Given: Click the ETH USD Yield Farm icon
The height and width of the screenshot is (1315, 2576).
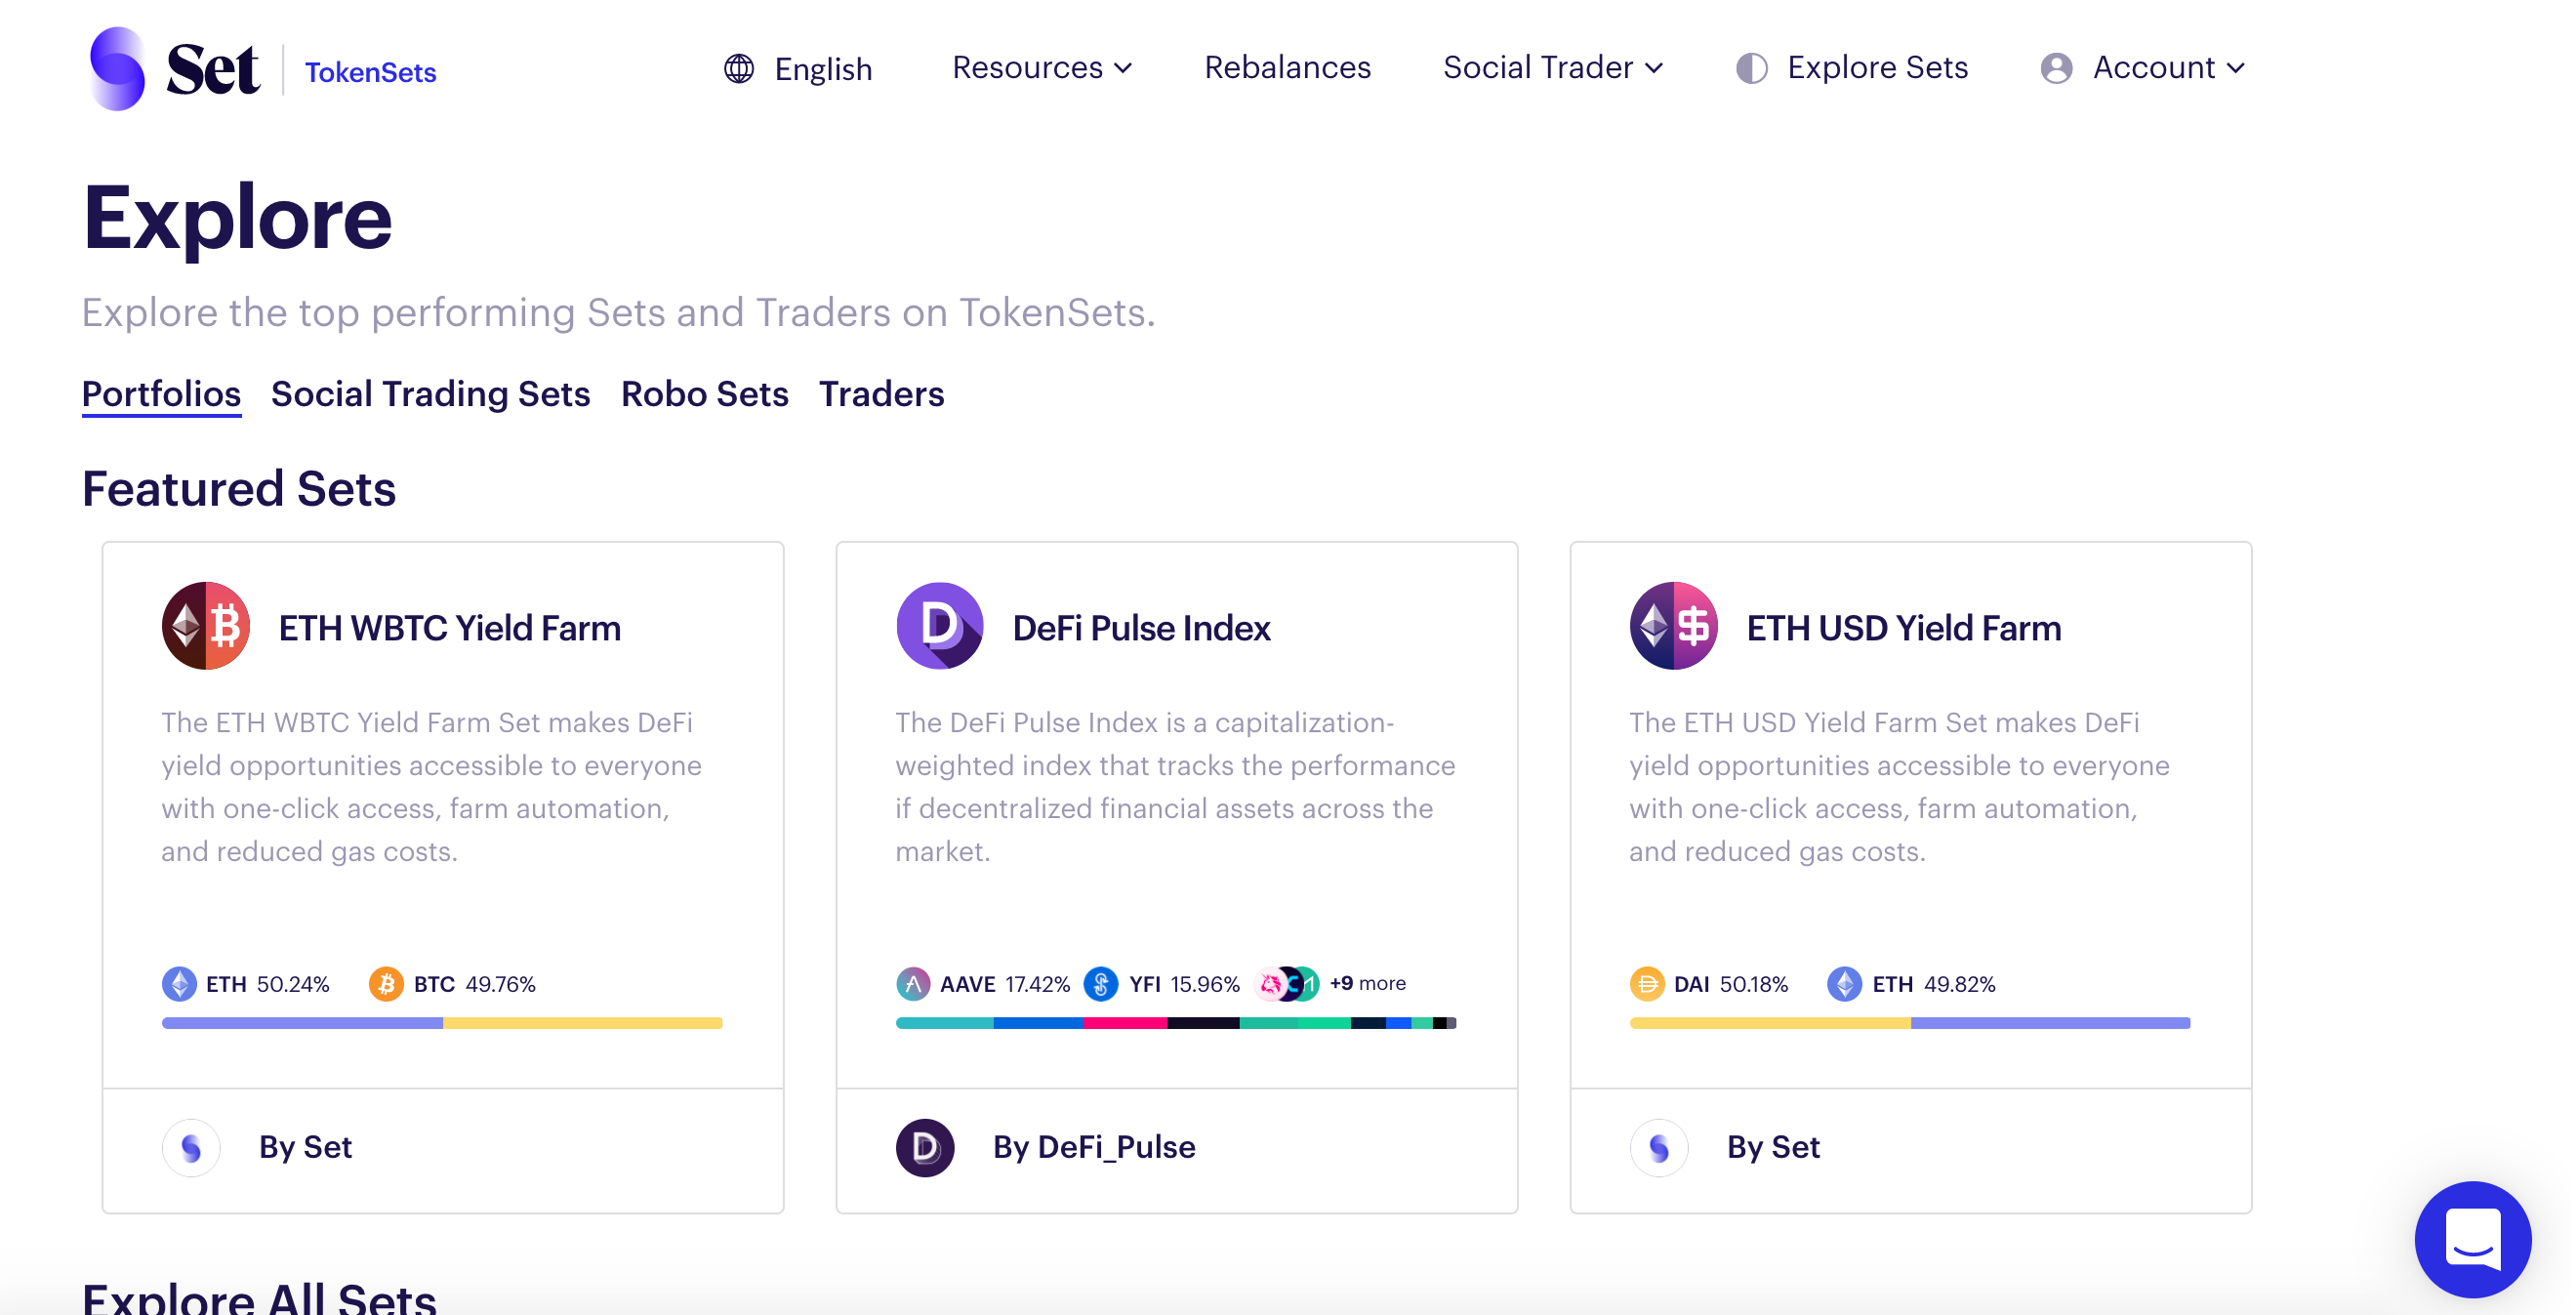Looking at the screenshot, I should tap(1672, 626).
